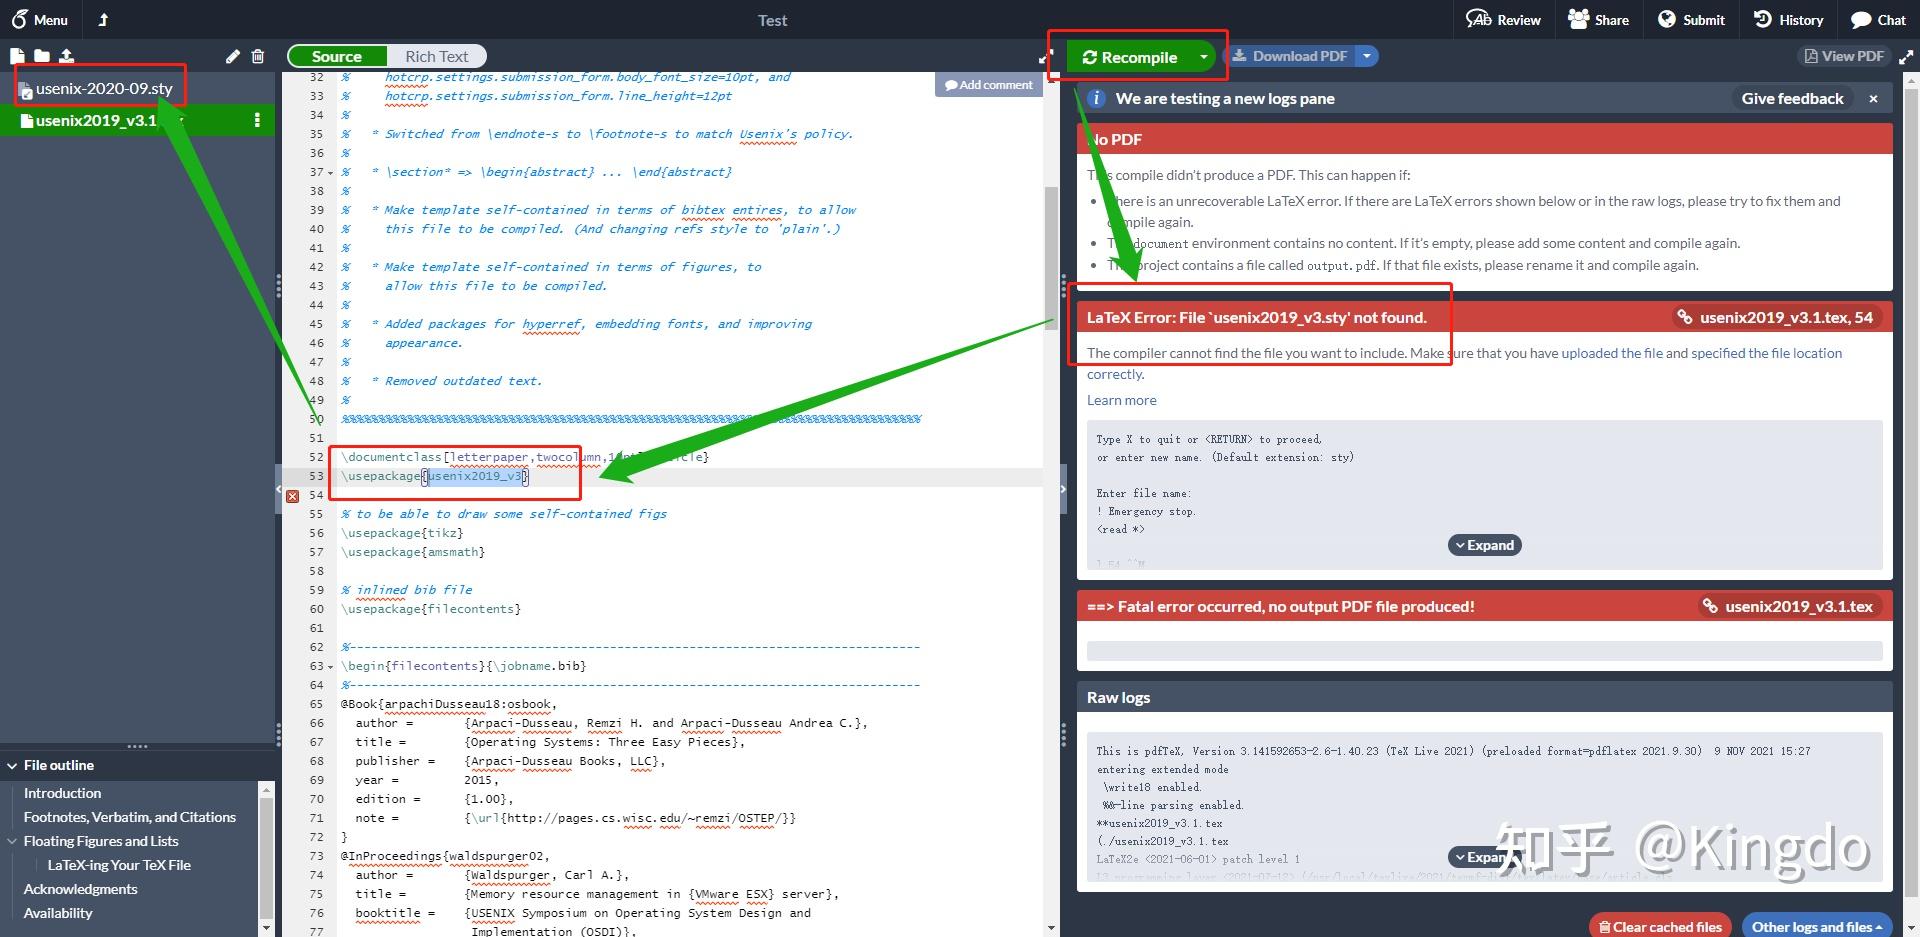Delete the selected file with the trash icon
Image resolution: width=1920 pixels, height=937 pixels.
click(x=258, y=57)
